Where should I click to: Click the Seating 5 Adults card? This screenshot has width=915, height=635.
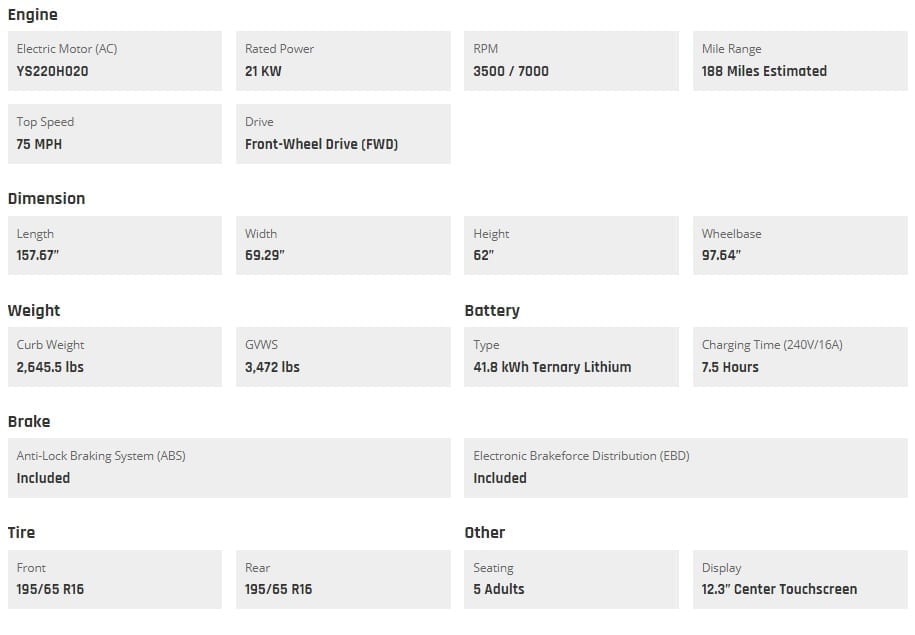[x=571, y=580]
